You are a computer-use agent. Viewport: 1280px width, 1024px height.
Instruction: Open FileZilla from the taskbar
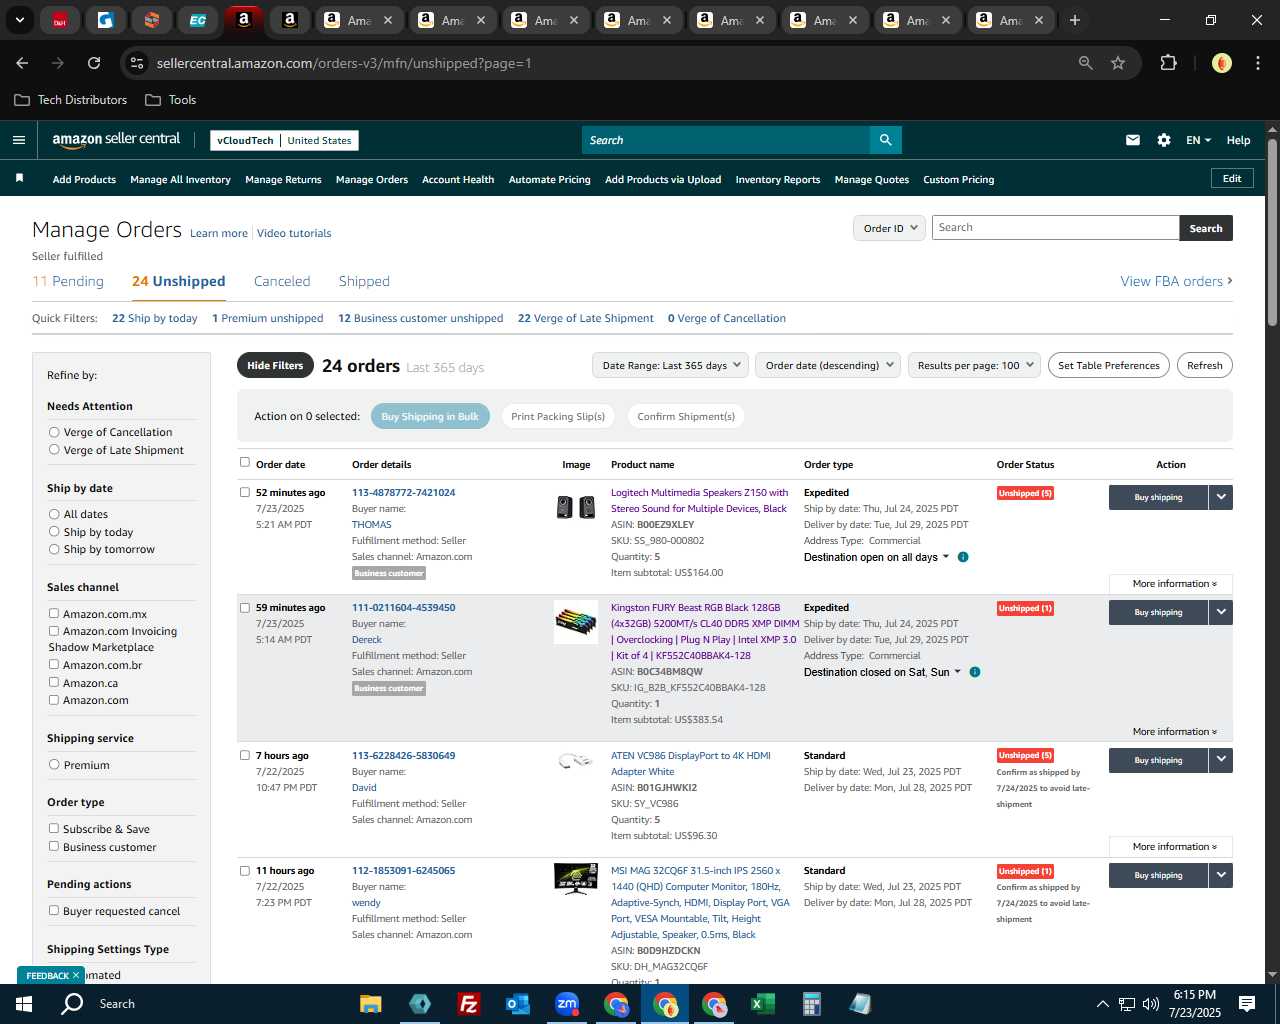point(468,1004)
